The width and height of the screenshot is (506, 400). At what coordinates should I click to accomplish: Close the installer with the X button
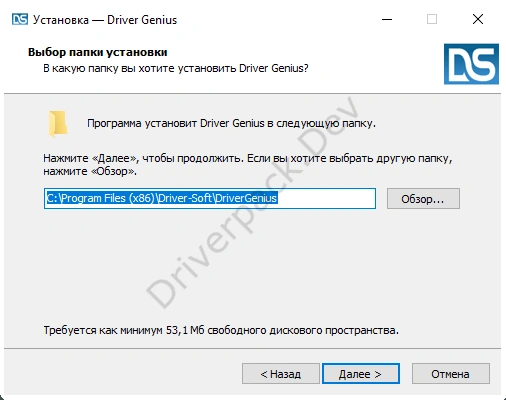tap(478, 19)
